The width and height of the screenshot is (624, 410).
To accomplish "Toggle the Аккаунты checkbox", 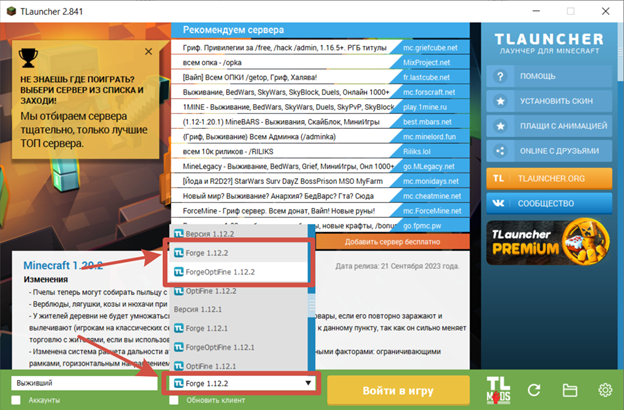I will [16, 400].
